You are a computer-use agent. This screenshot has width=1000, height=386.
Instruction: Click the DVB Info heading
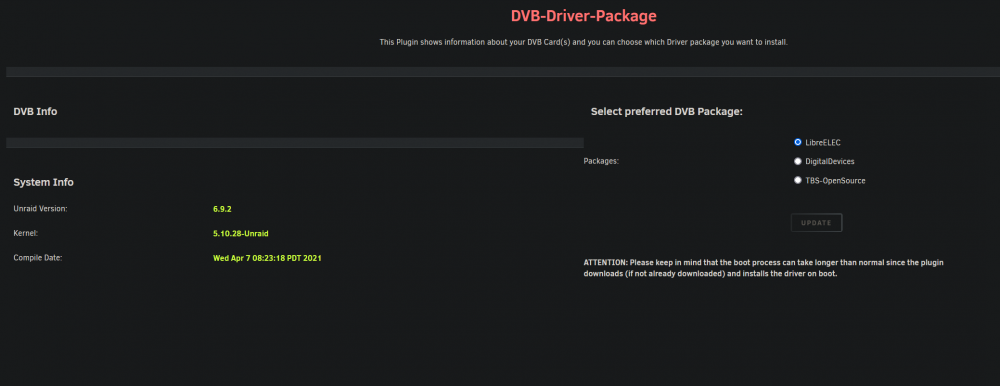click(x=35, y=112)
